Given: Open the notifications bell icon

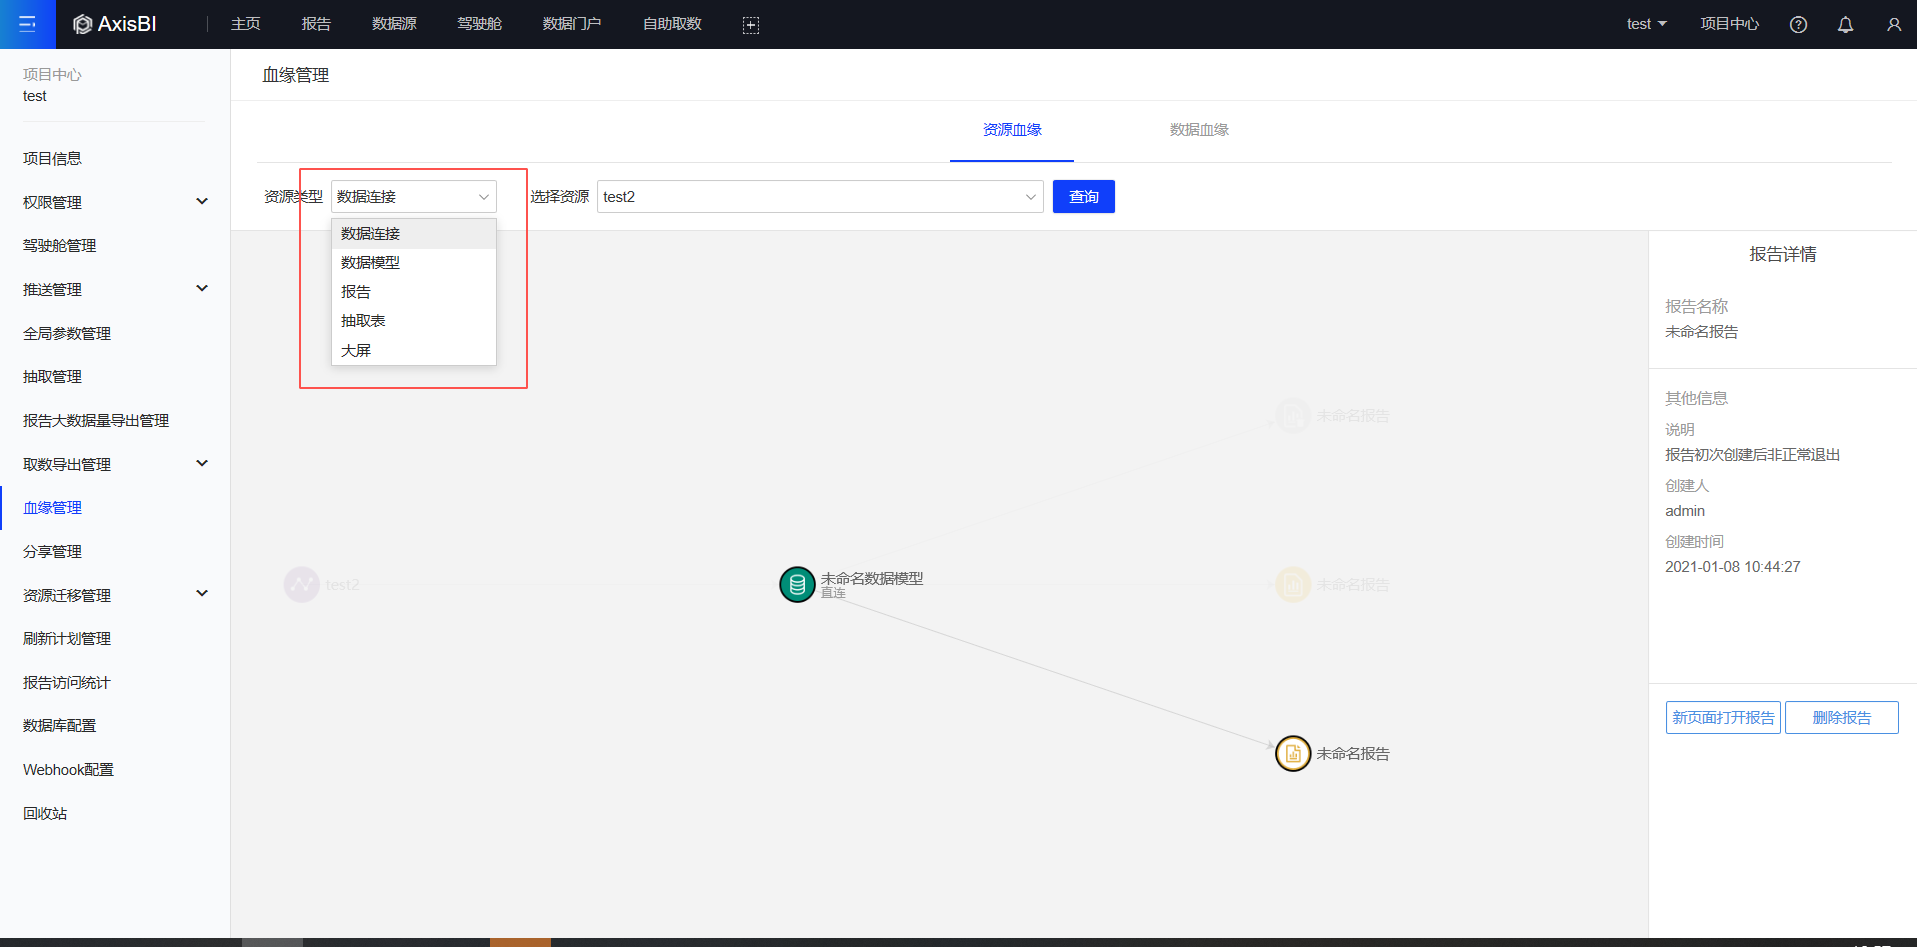Looking at the screenshot, I should pyautogui.click(x=1846, y=25).
